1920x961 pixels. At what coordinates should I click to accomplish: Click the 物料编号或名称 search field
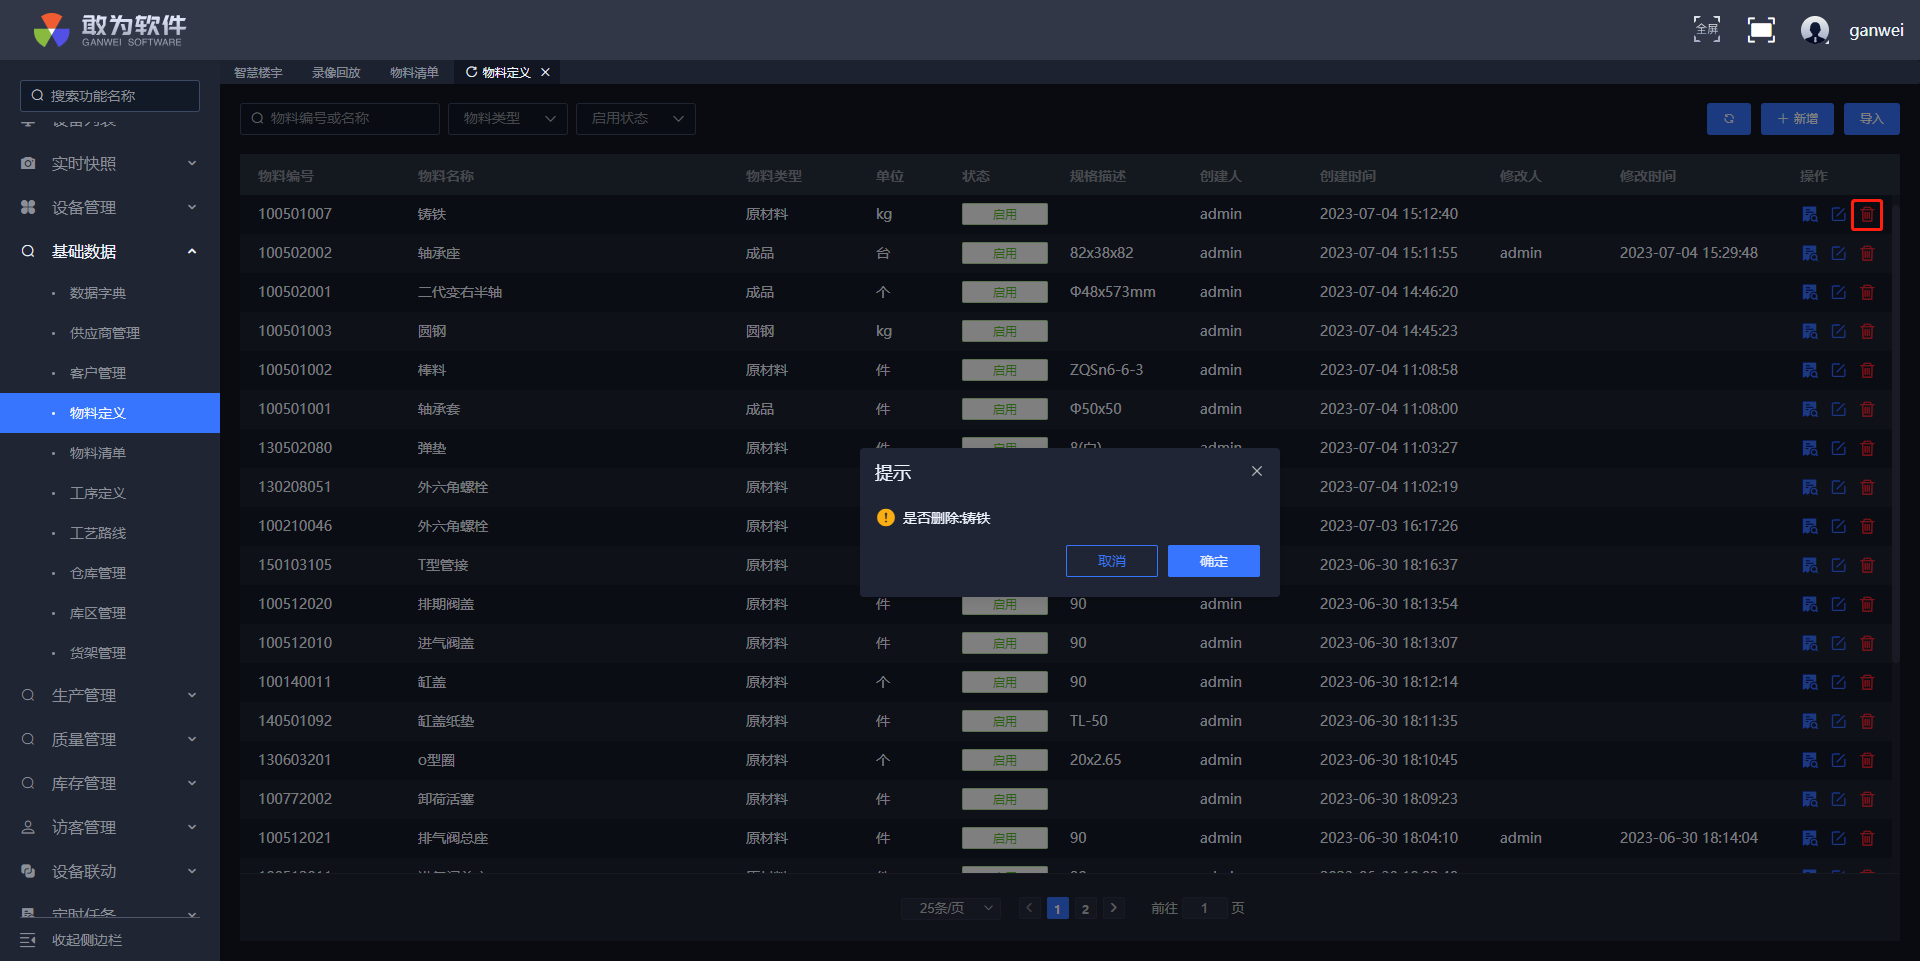coord(340,119)
